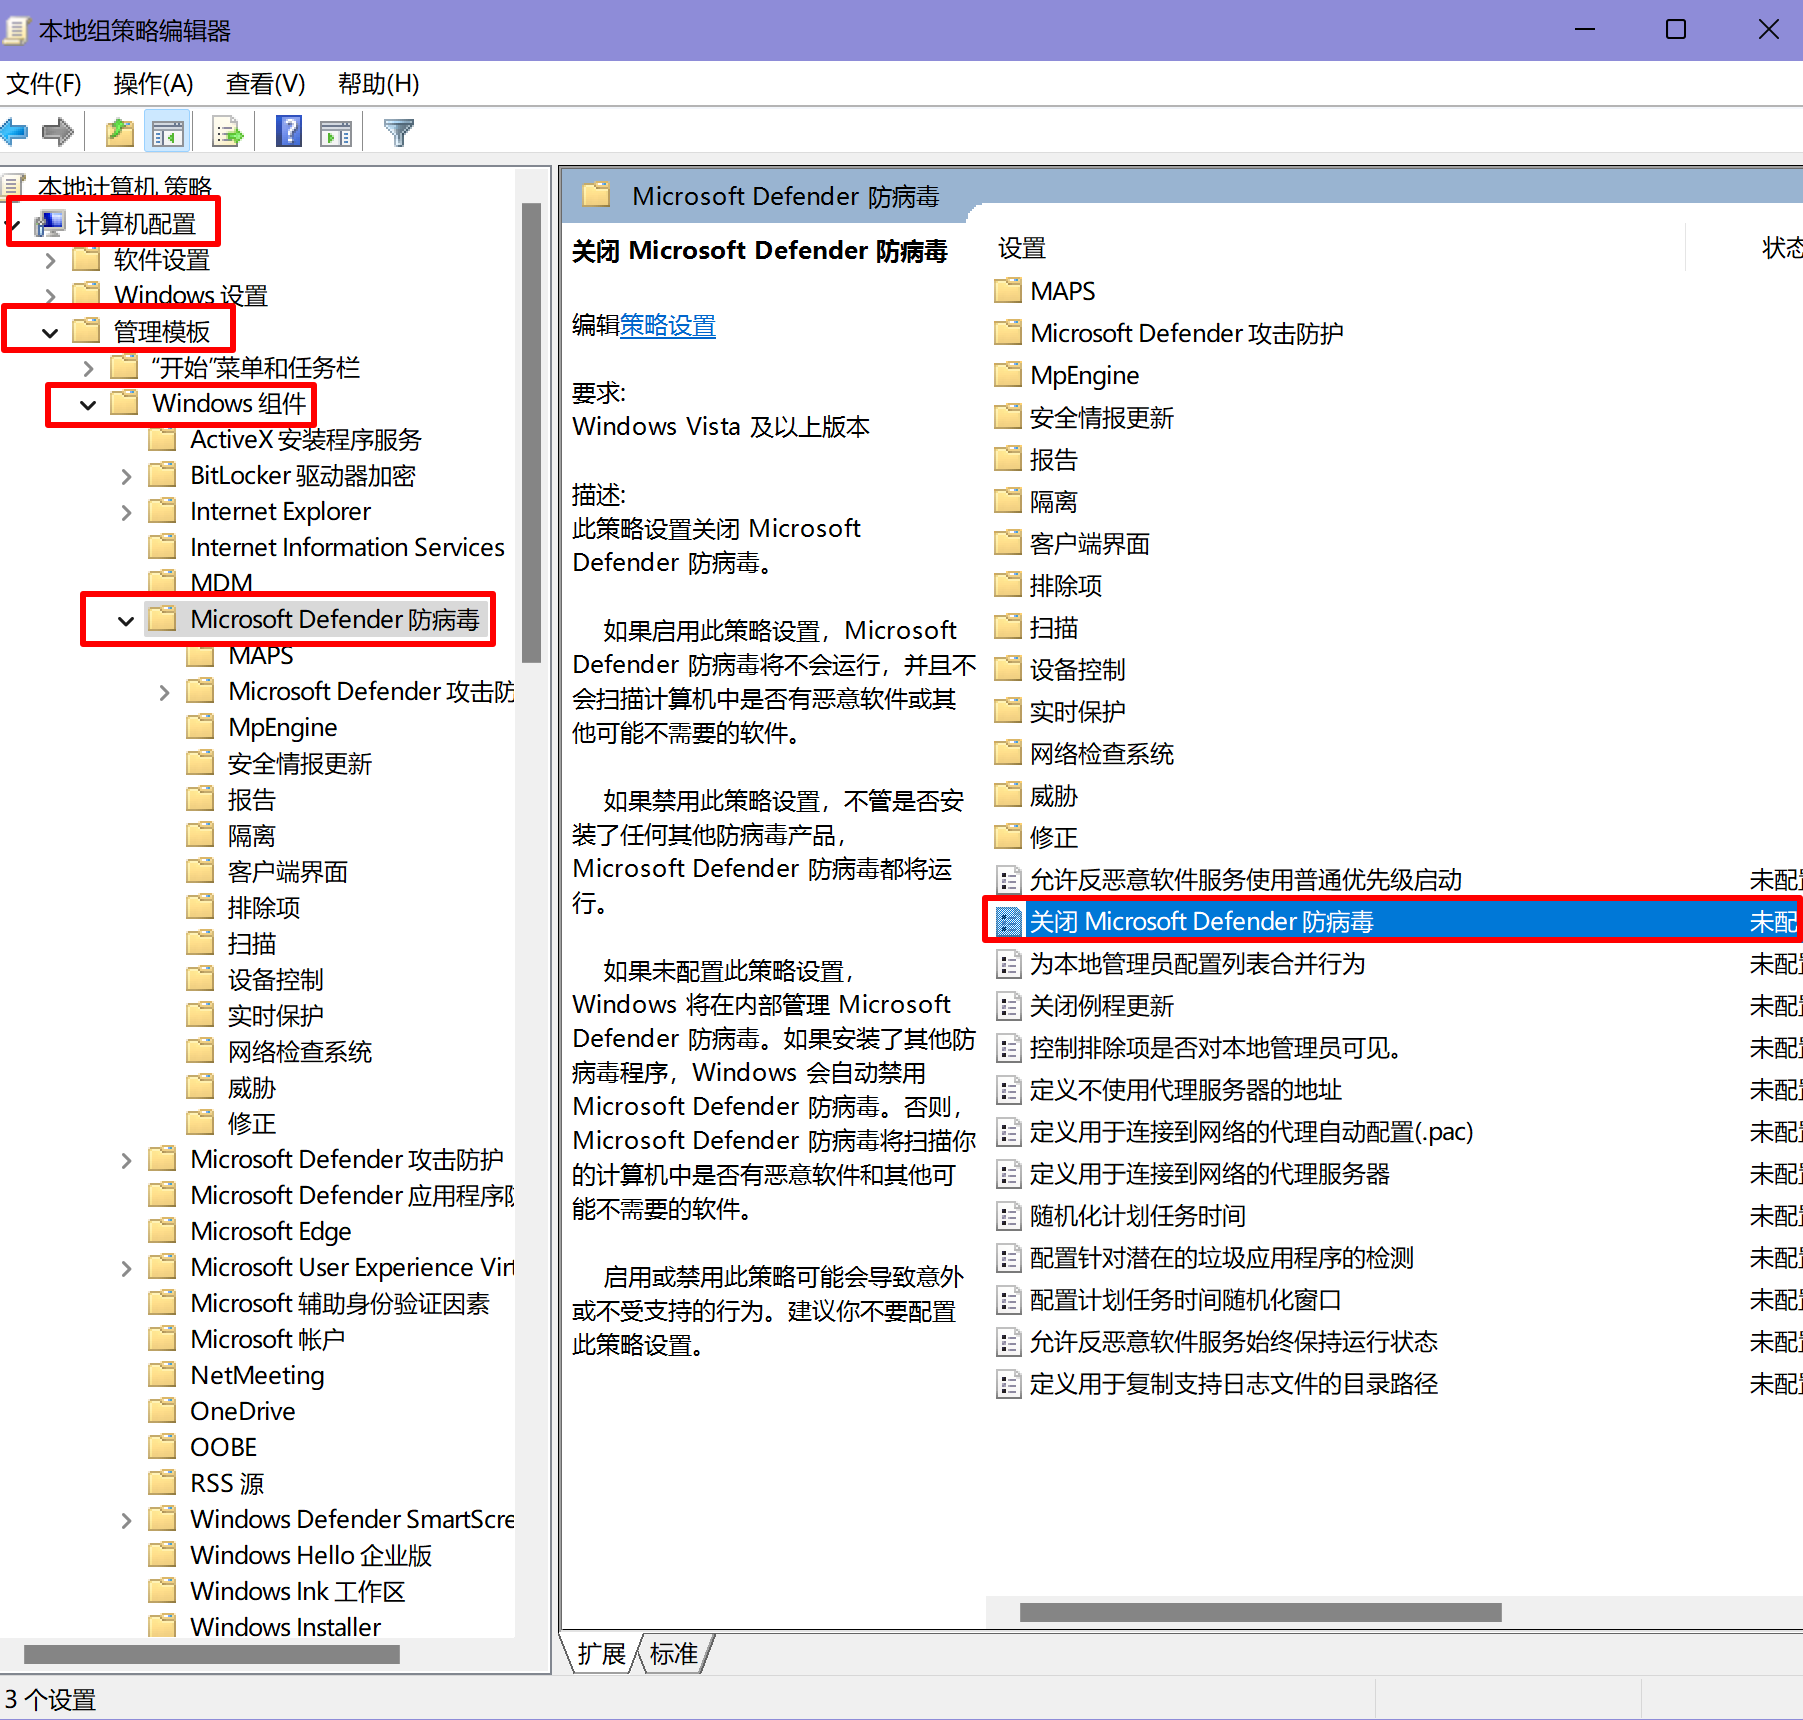
Task: Click the blue Help question mark icon
Action: (x=289, y=131)
